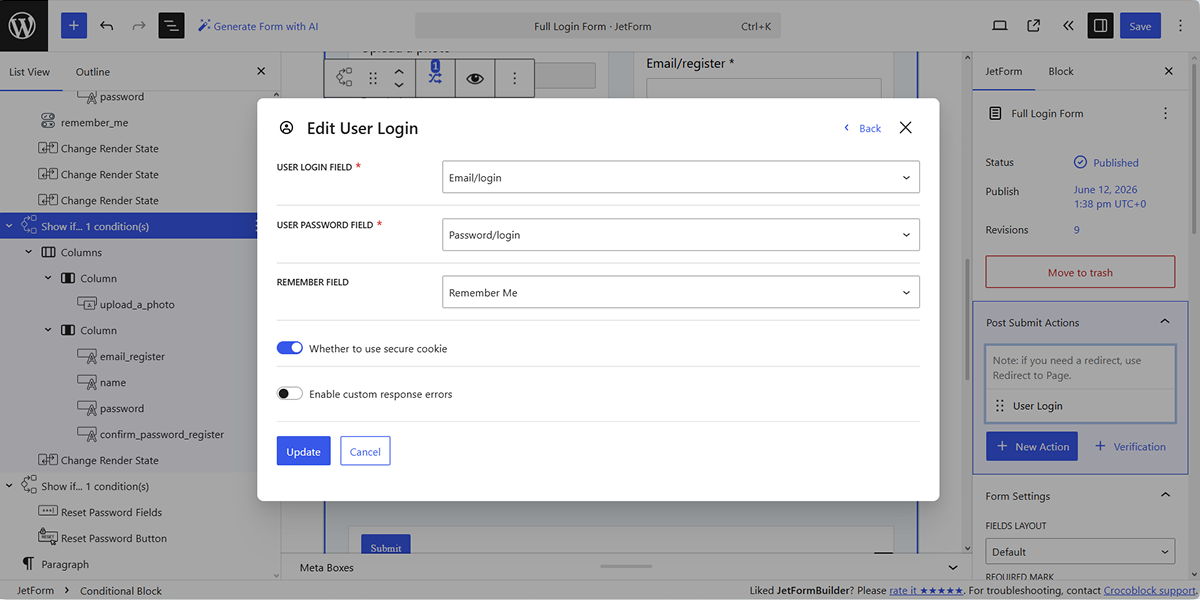Collapse the Form Settings panel
1200x600 pixels.
1165,495
